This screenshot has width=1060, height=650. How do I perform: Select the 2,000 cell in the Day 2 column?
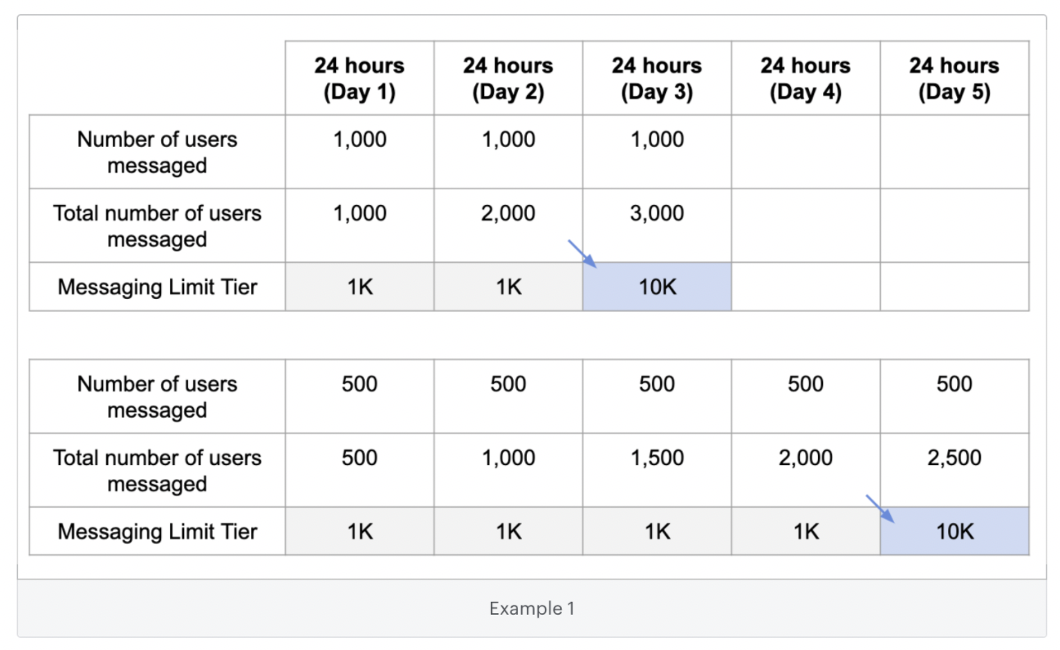point(508,213)
